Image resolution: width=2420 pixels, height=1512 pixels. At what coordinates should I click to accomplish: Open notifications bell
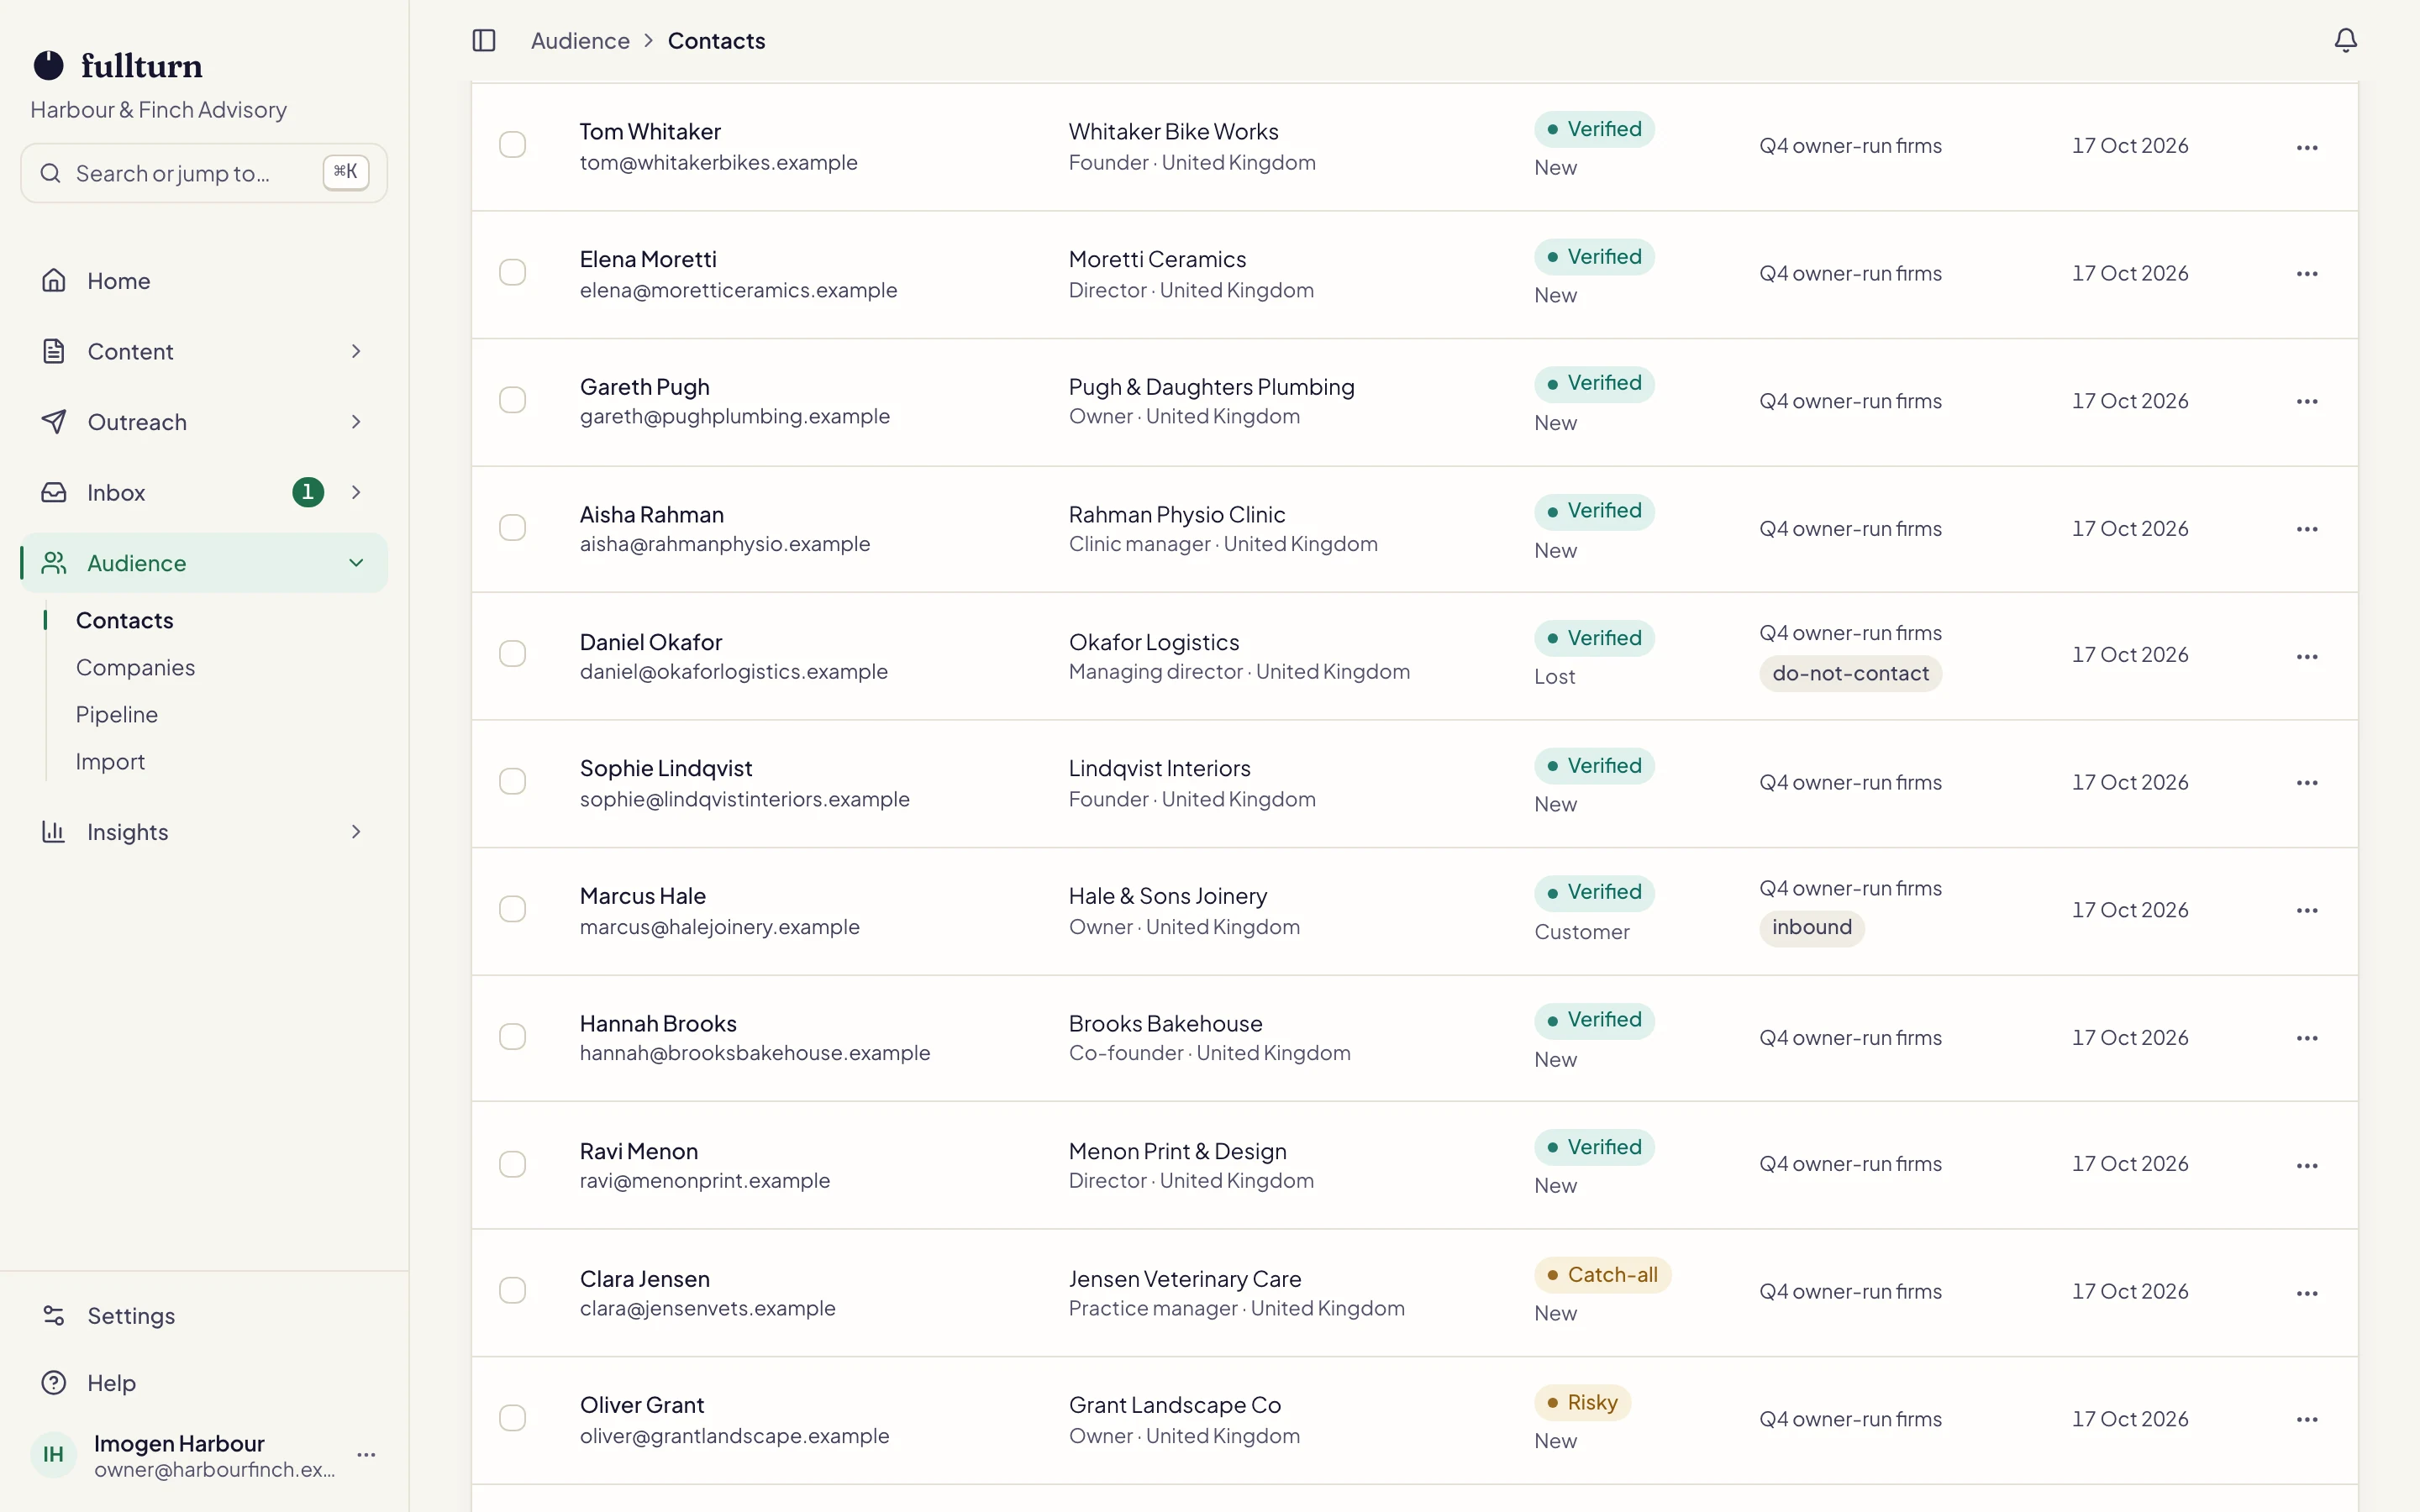point(2345,40)
